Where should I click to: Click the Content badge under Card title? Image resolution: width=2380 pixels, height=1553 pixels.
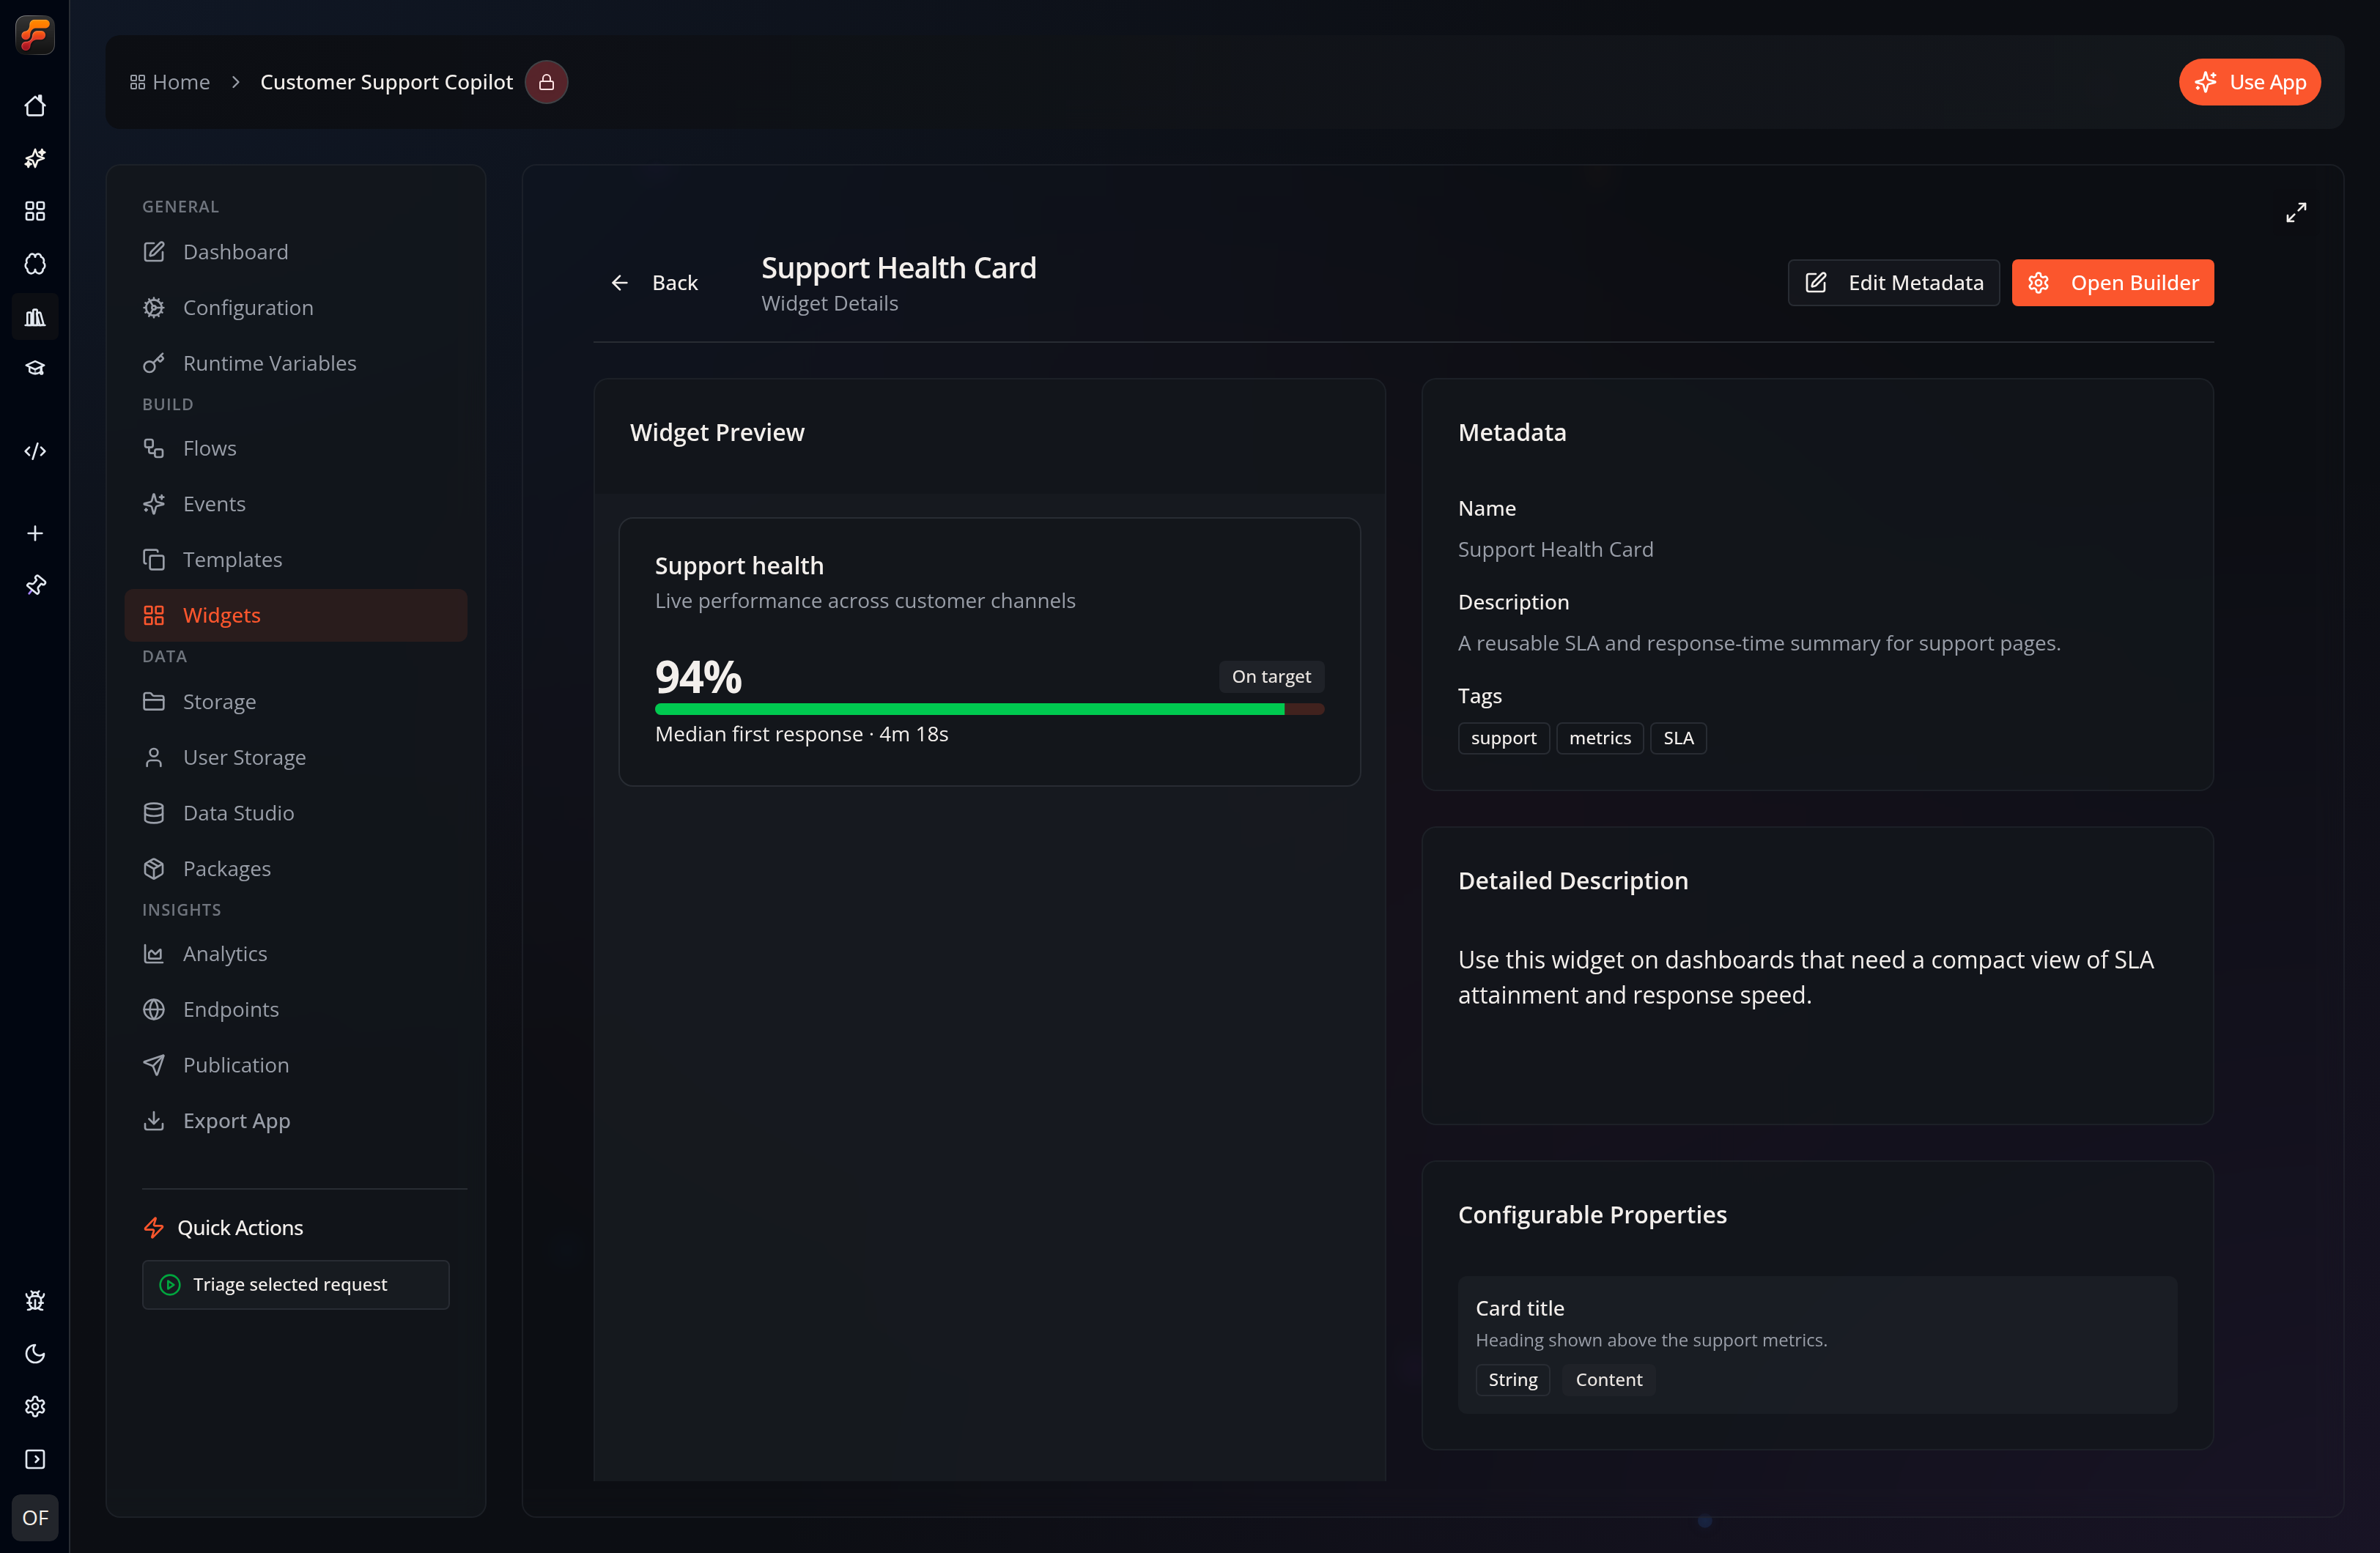[x=1608, y=1380]
